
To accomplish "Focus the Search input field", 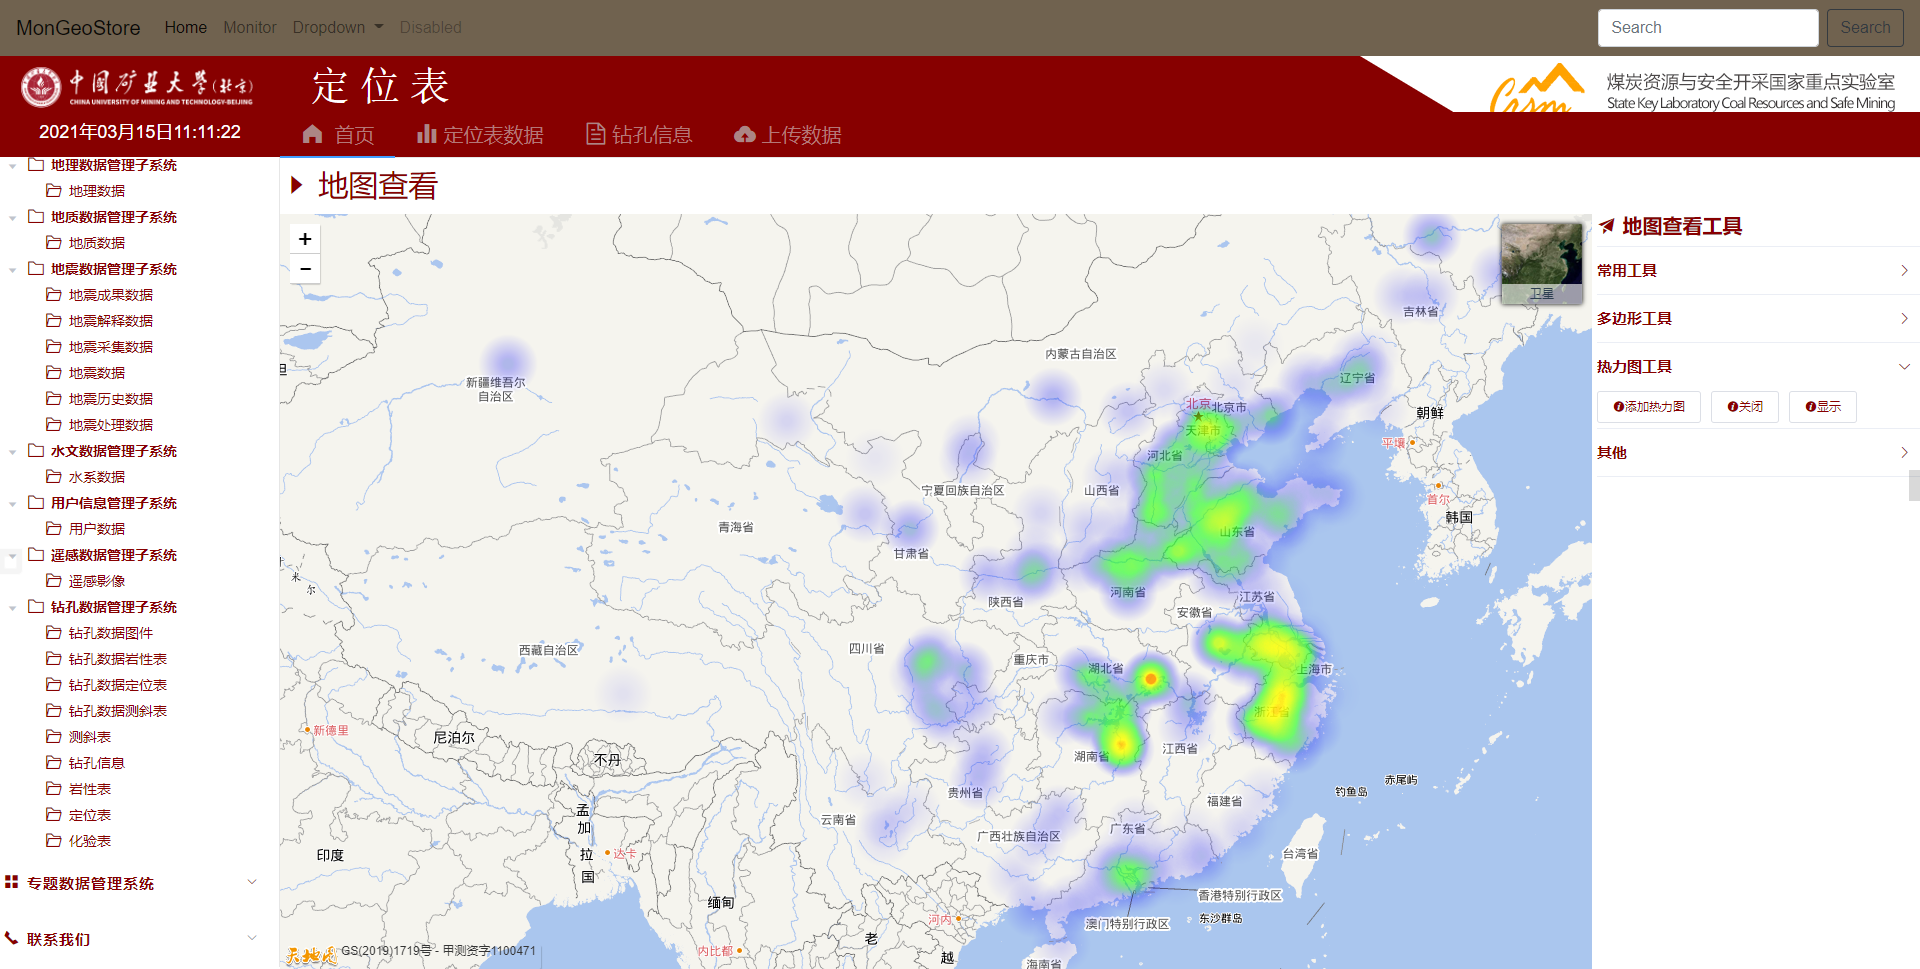I will (x=1707, y=28).
